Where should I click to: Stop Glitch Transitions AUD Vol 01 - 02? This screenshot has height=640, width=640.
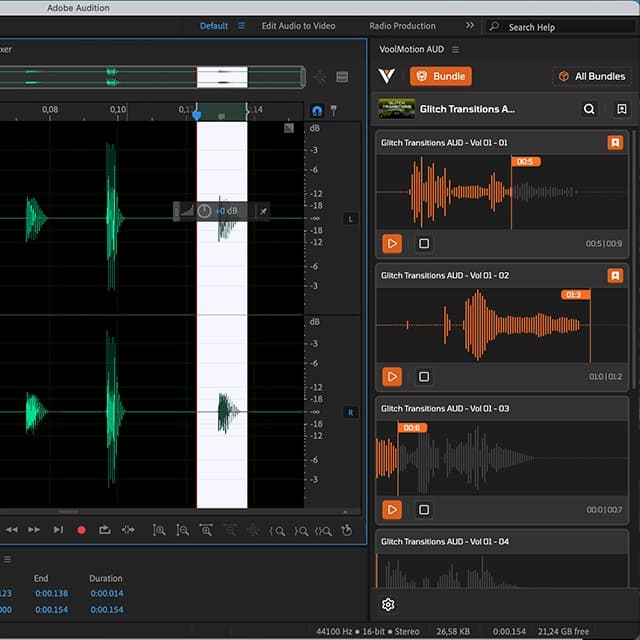coord(424,376)
